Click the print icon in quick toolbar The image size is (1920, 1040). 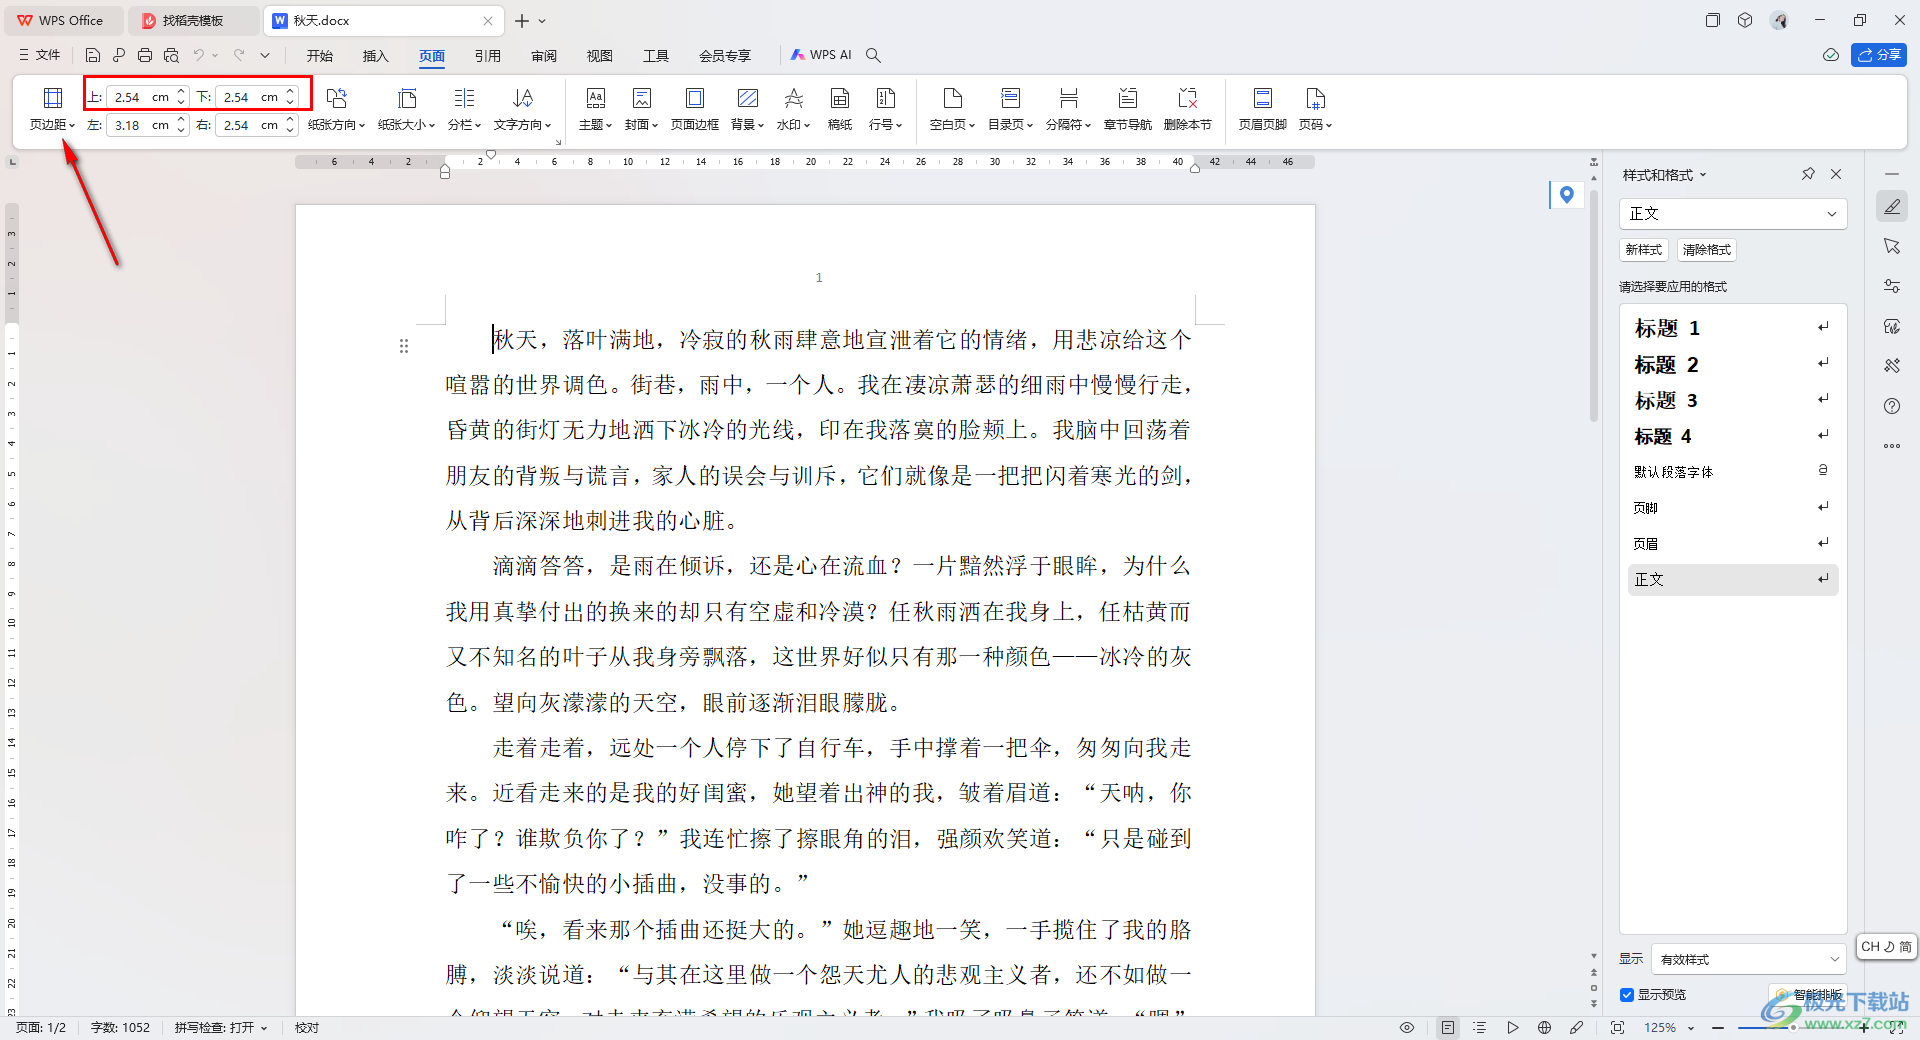coord(145,55)
